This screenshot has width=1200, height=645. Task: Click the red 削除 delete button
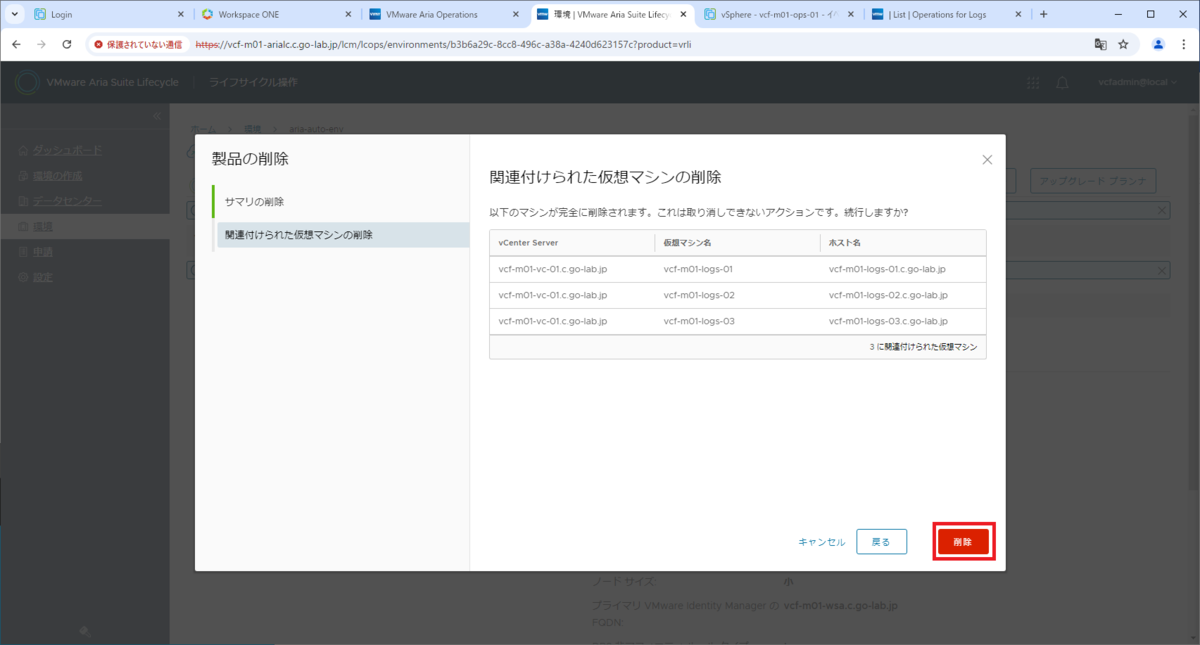(963, 541)
